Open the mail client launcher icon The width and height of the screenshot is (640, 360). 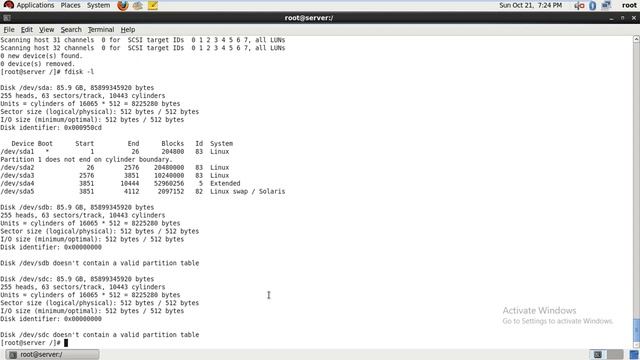[x=138, y=5]
